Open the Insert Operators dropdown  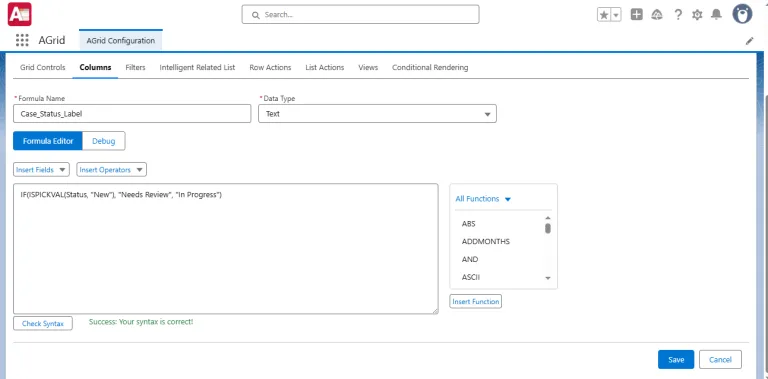[x=111, y=170]
